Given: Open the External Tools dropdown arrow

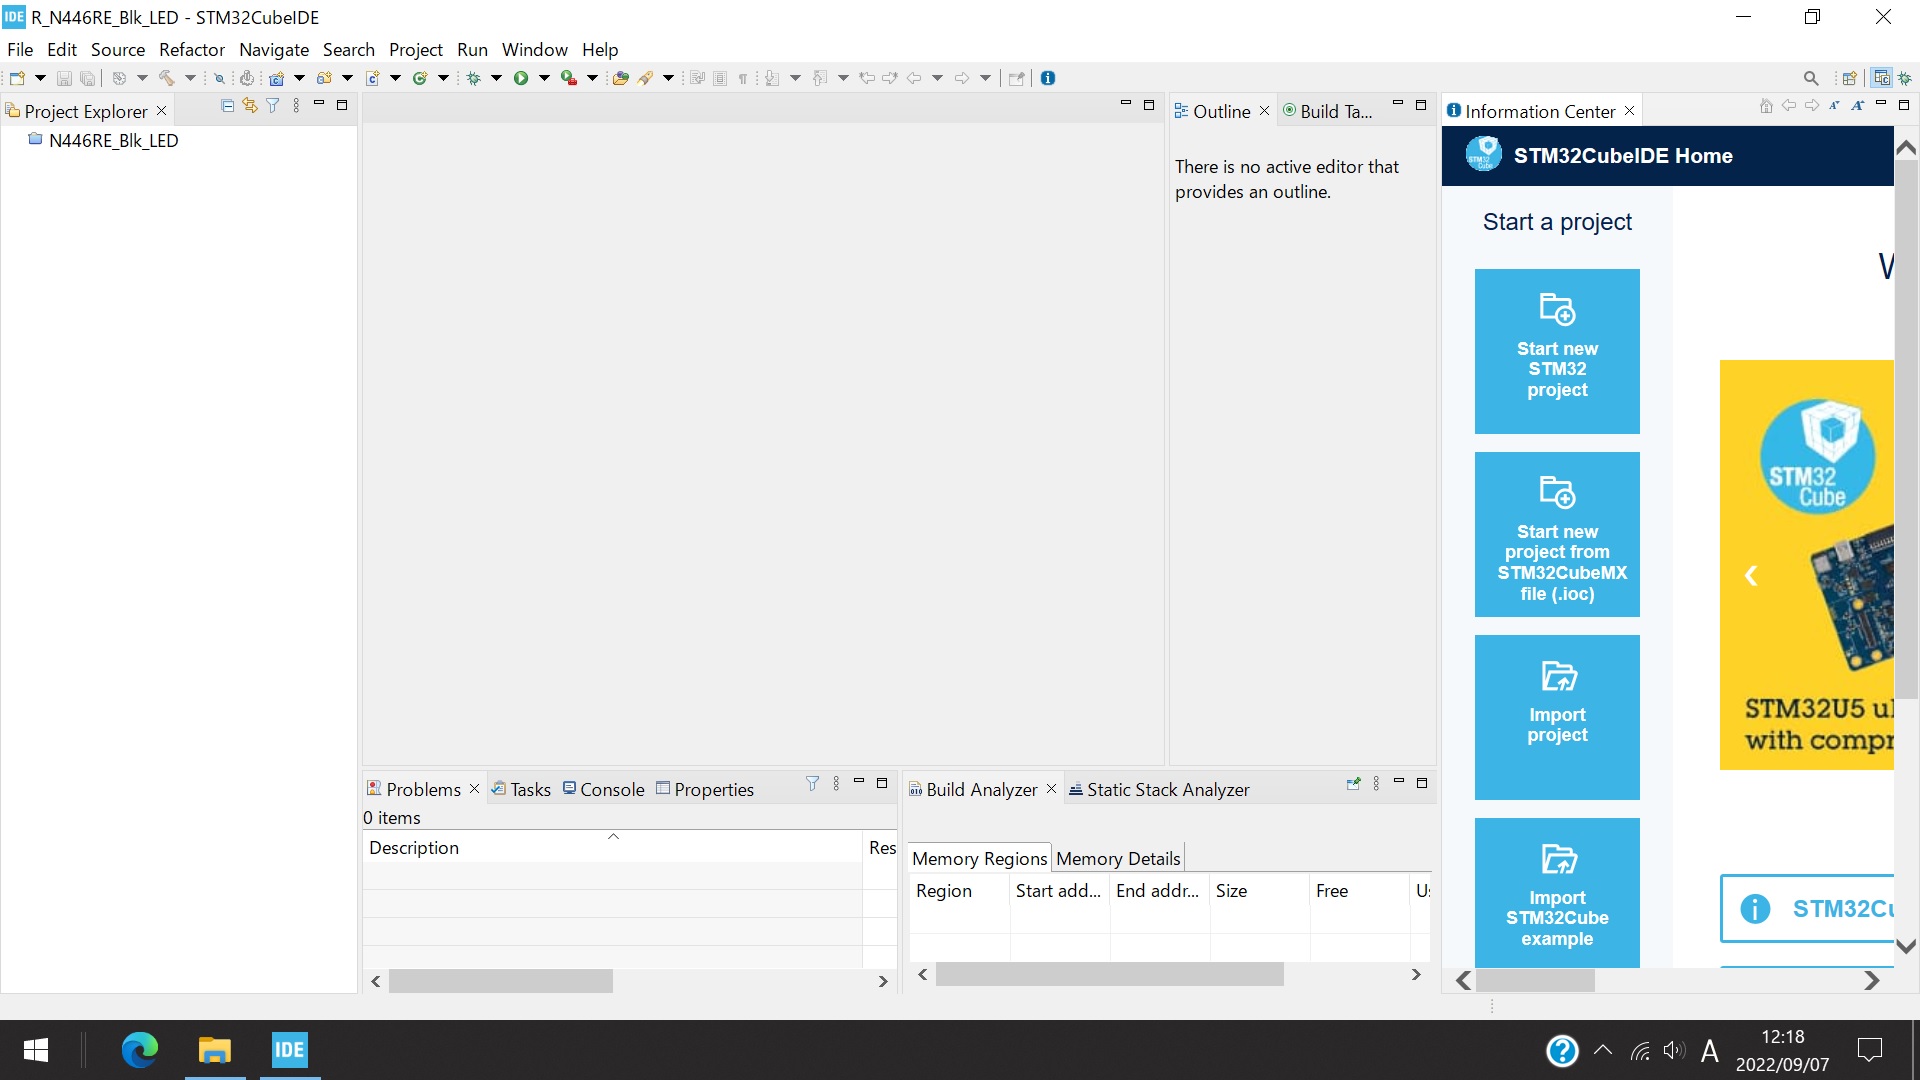Looking at the screenshot, I should (592, 78).
